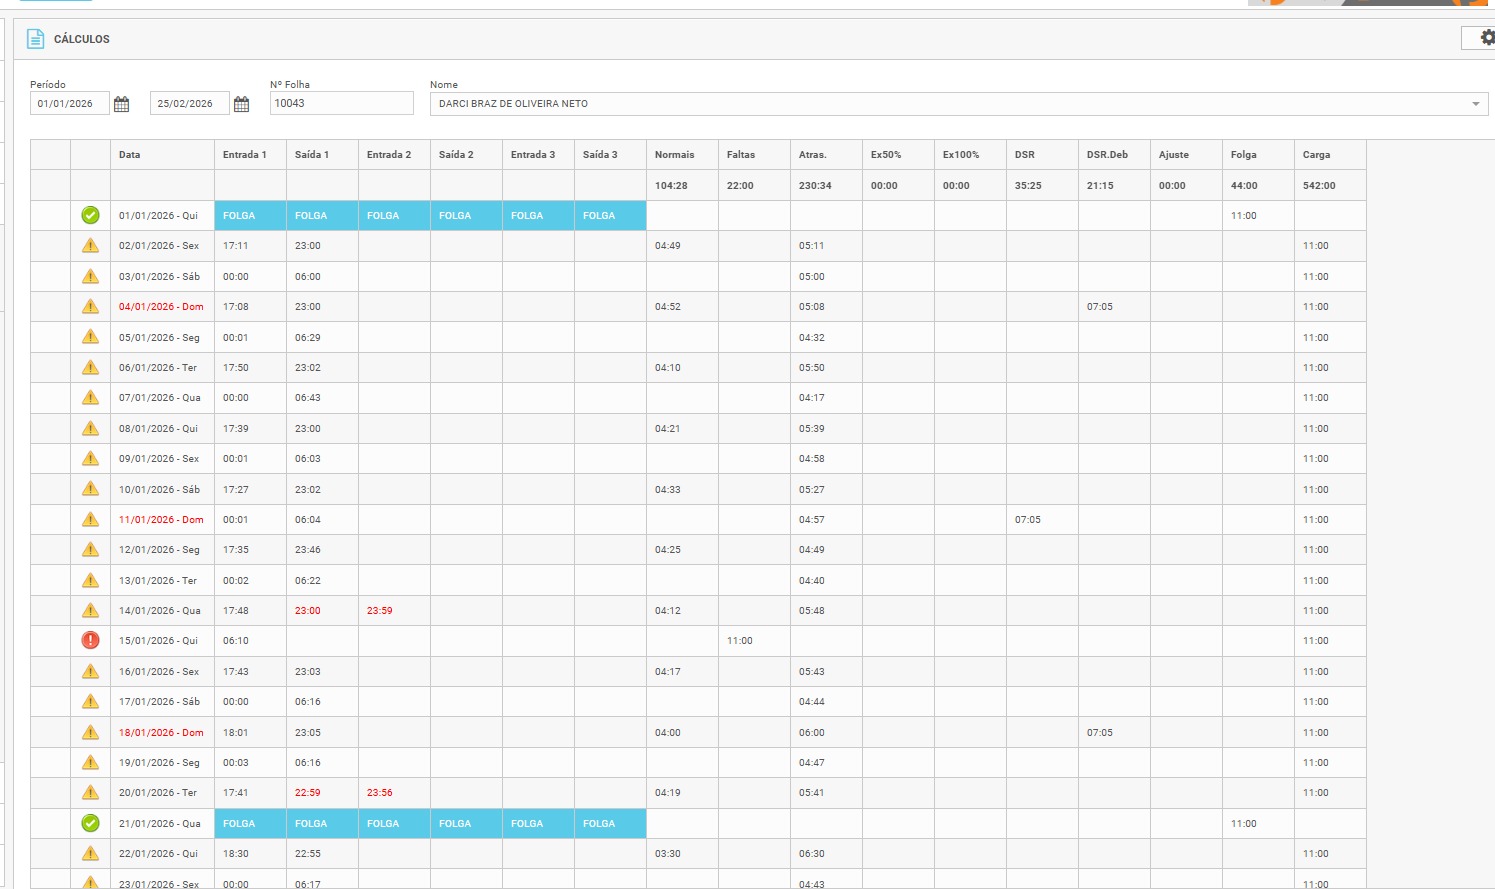Click the Nº Folha input field
Viewport: 1495px width, 889px height.
pos(341,103)
